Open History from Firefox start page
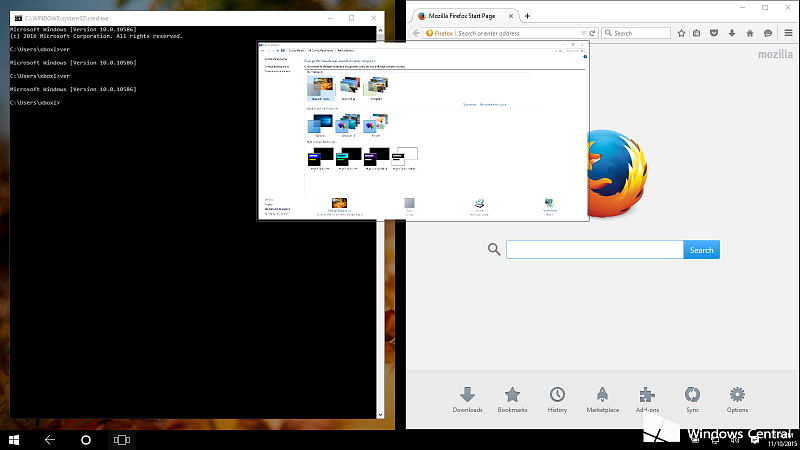The height and width of the screenshot is (450, 800). click(557, 399)
